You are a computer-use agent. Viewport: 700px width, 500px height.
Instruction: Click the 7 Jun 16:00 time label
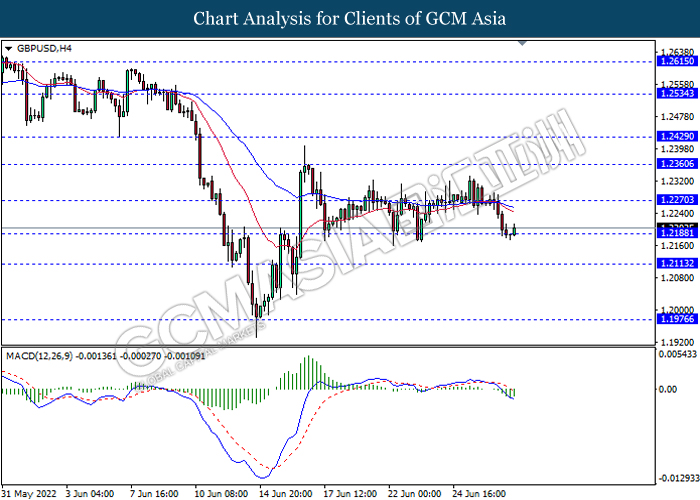pos(154,493)
